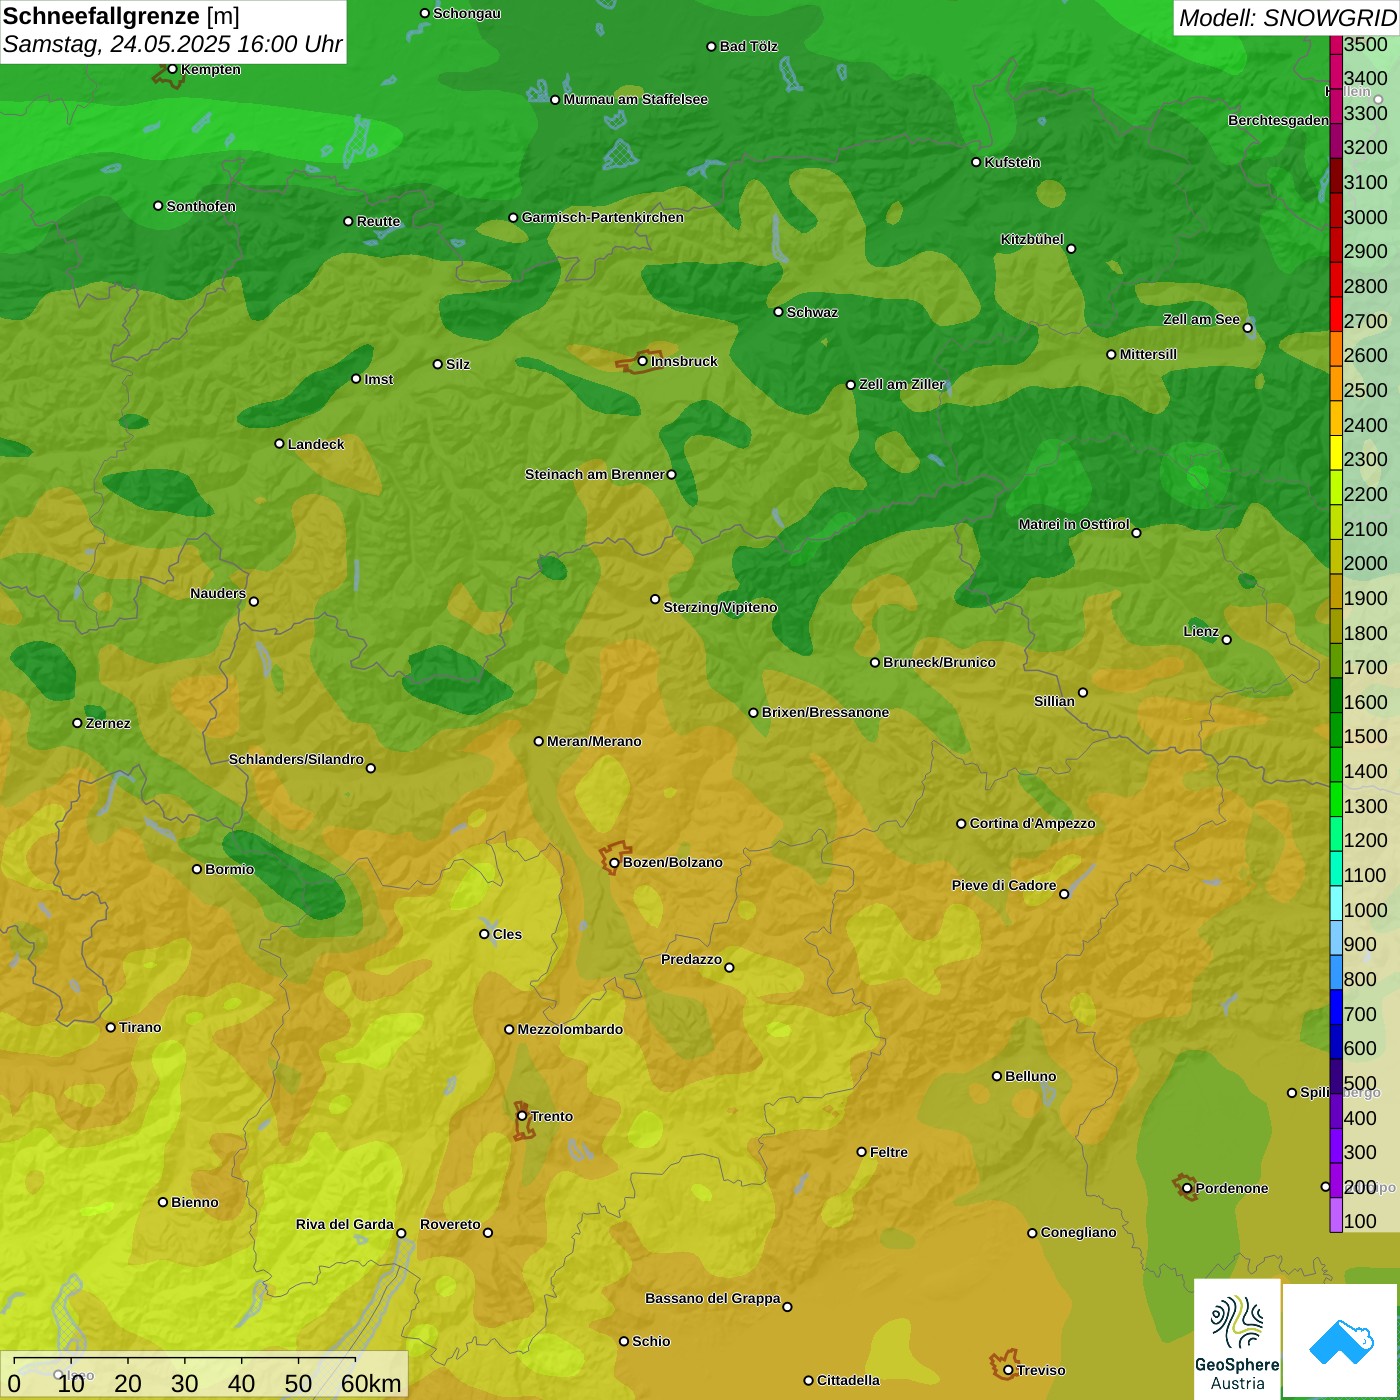The image size is (1400, 1400).
Task: Click the Sterzing/Vipiteno label
Action: tap(721, 607)
